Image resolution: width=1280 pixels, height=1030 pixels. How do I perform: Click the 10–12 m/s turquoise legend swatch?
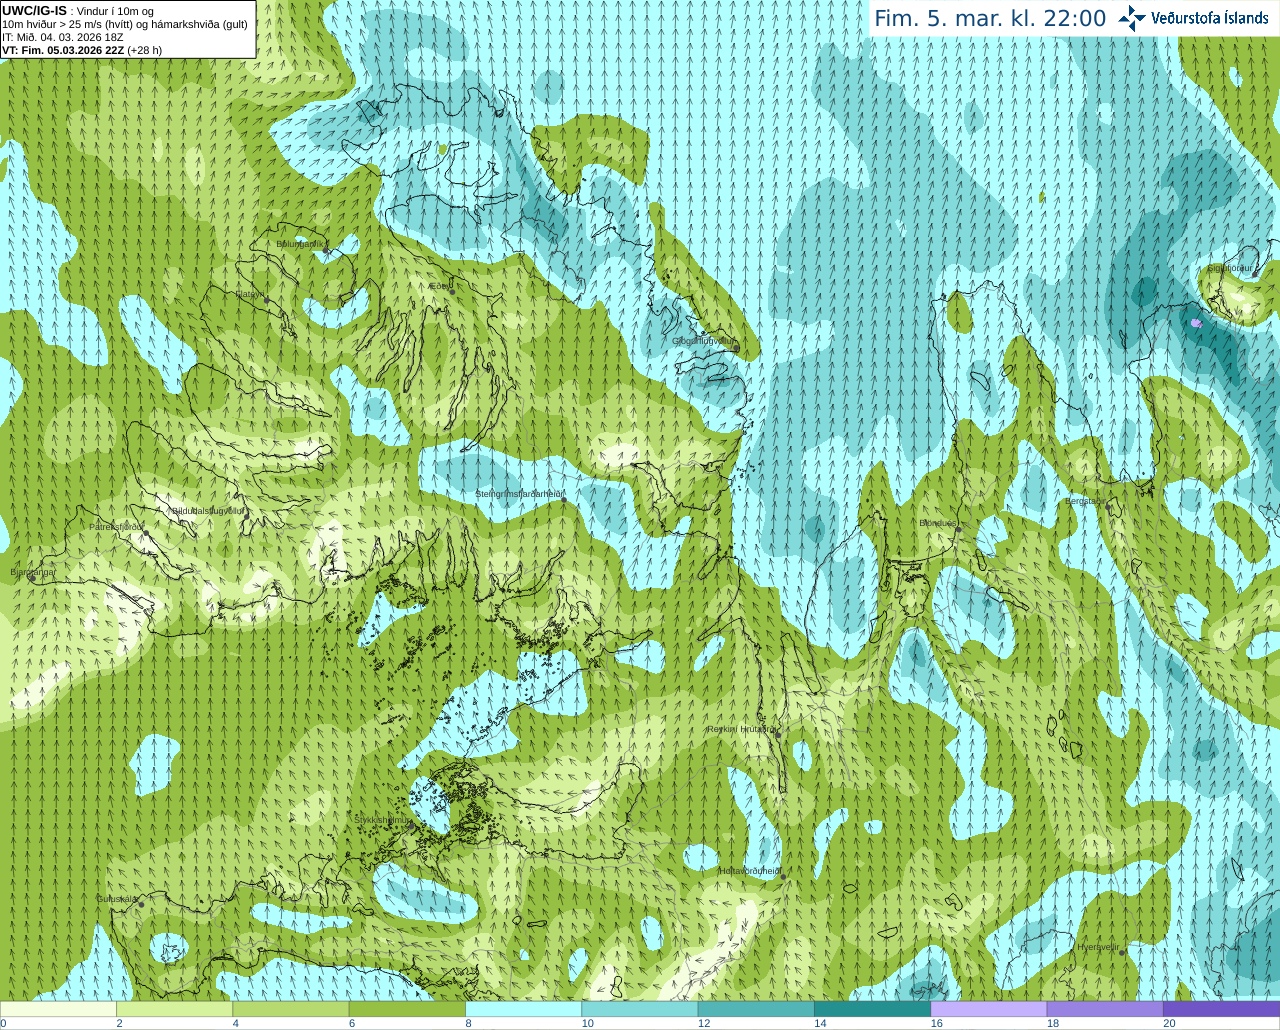coord(640,1008)
